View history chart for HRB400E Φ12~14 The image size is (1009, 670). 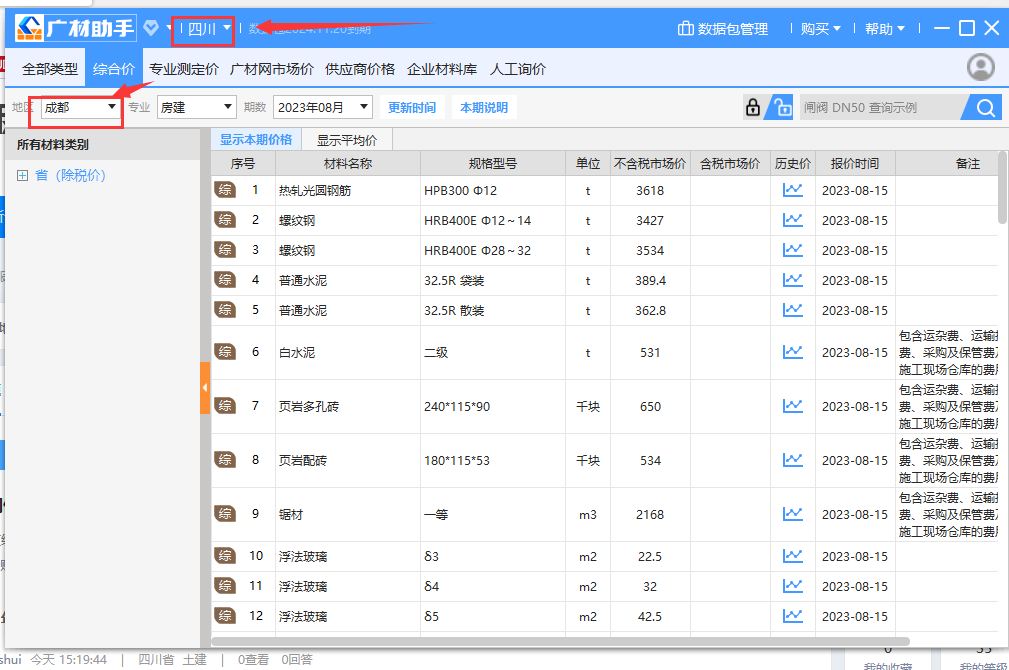tap(793, 220)
